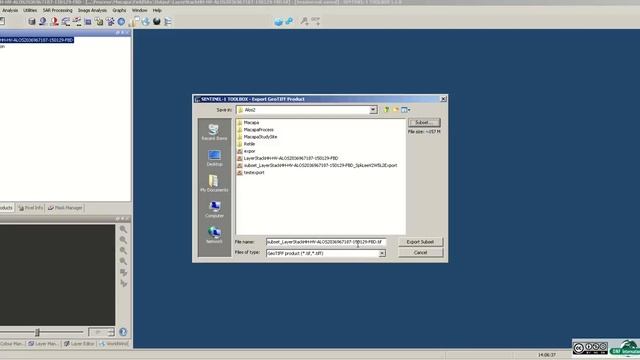
Task: Open Recent Items location in sidebar
Action: [214, 132]
